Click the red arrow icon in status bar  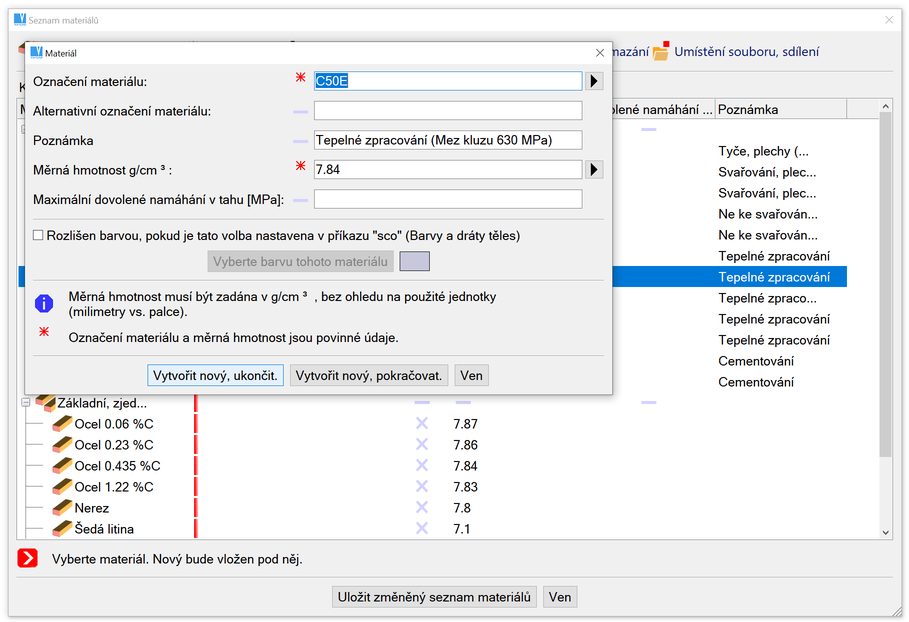pos(28,558)
